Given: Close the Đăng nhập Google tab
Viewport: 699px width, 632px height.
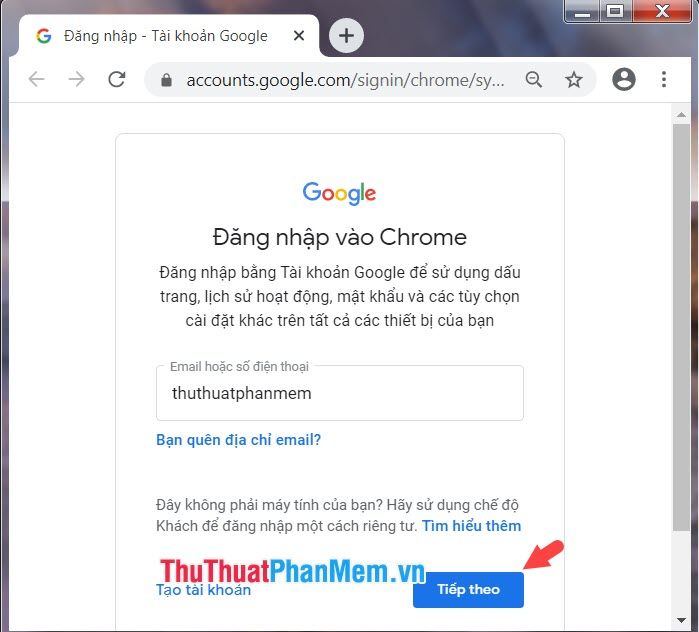Looking at the screenshot, I should point(299,35).
